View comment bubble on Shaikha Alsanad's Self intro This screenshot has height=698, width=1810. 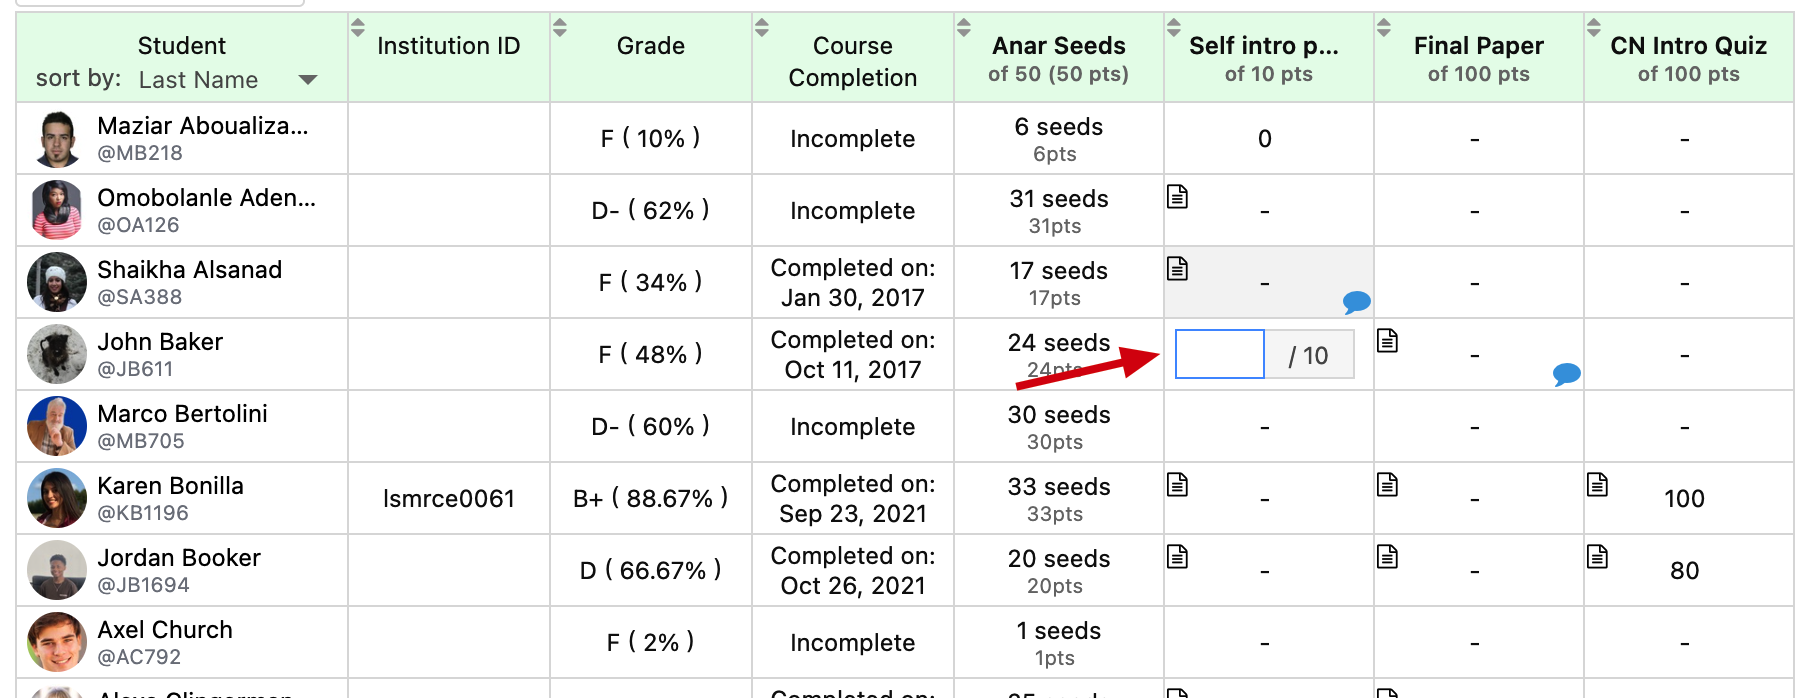point(1356,301)
